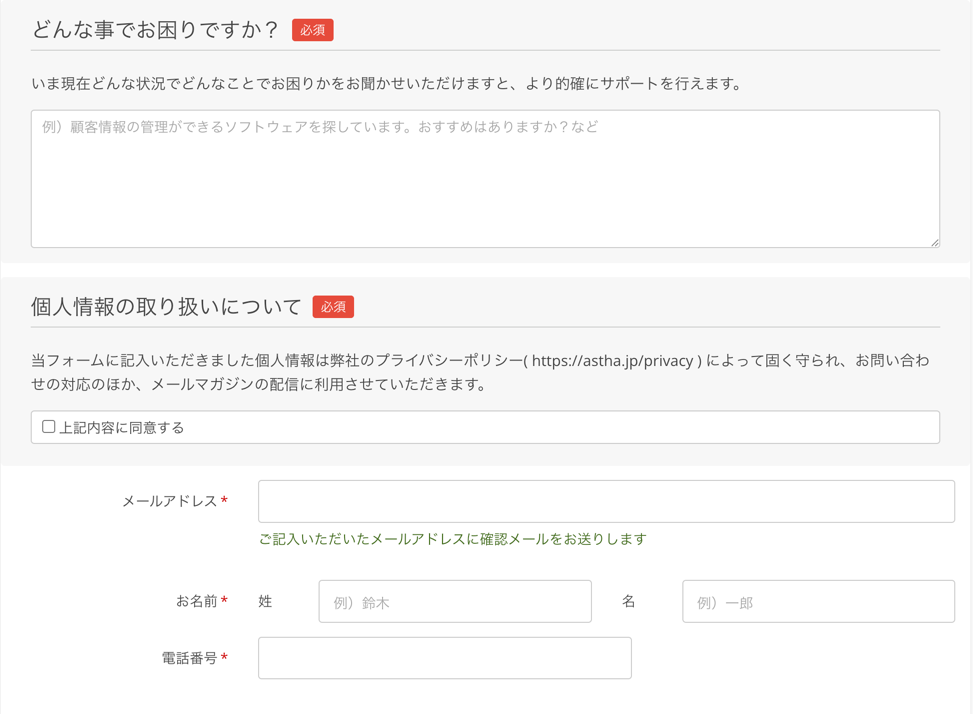Click the red 必須 badge beside '個人情報の取り扱いについて'
Viewport: 973px width, 714px height.
click(333, 307)
